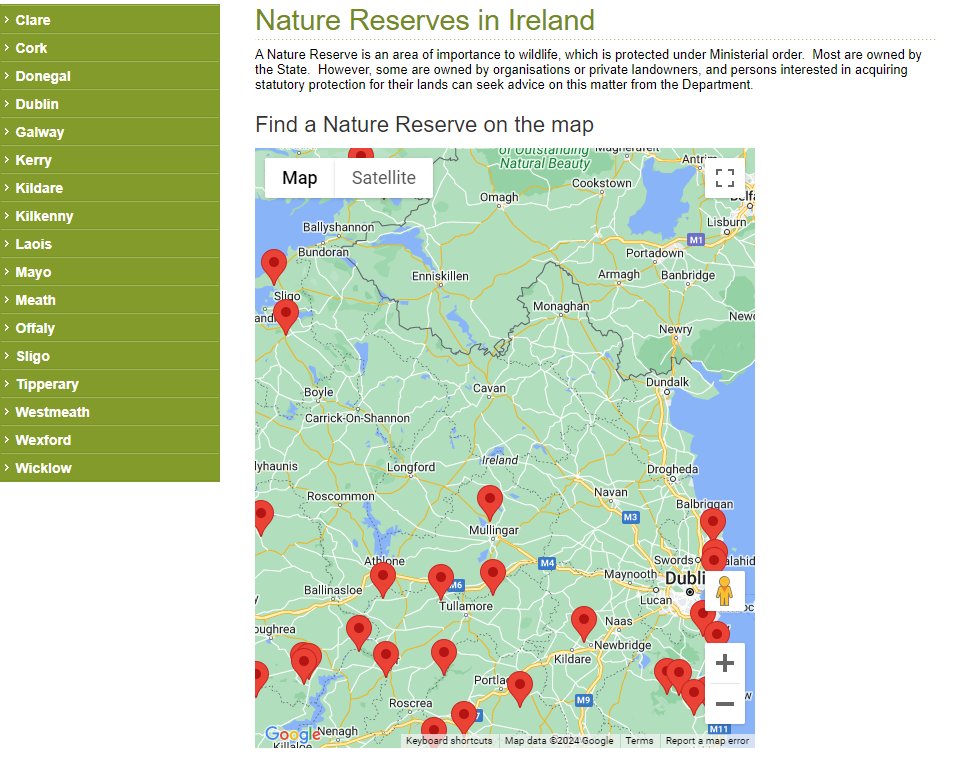Click the Ballinasloe town label
957x765 pixels.
tap(333, 590)
